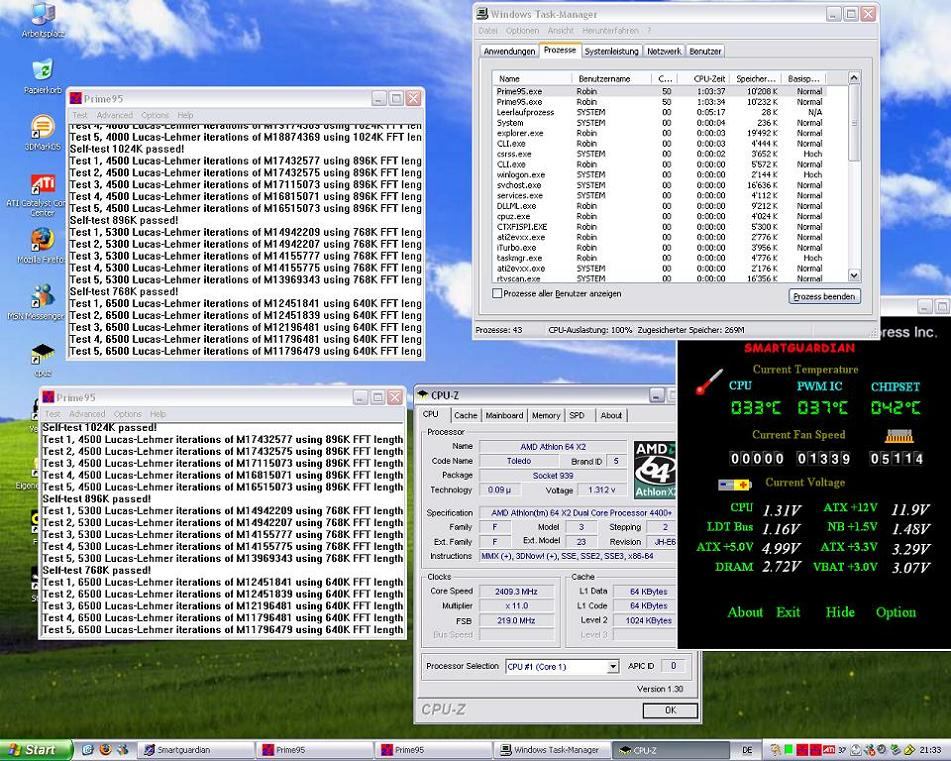951x761 pixels.
Task: Switch to the Systemleistung tab
Action: point(611,52)
